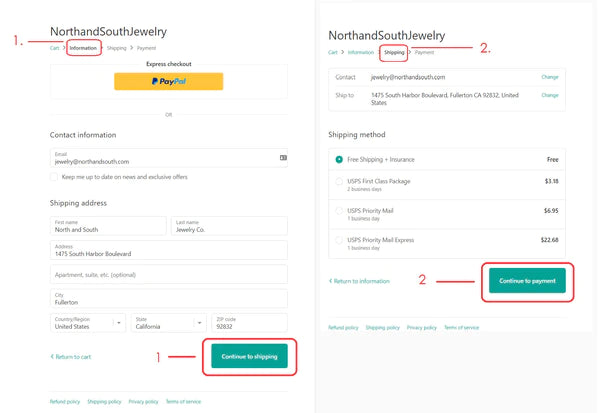The height and width of the screenshot is (413, 600).
Task: Select Free Shipping + Insurance radio button
Action: [x=339, y=160]
